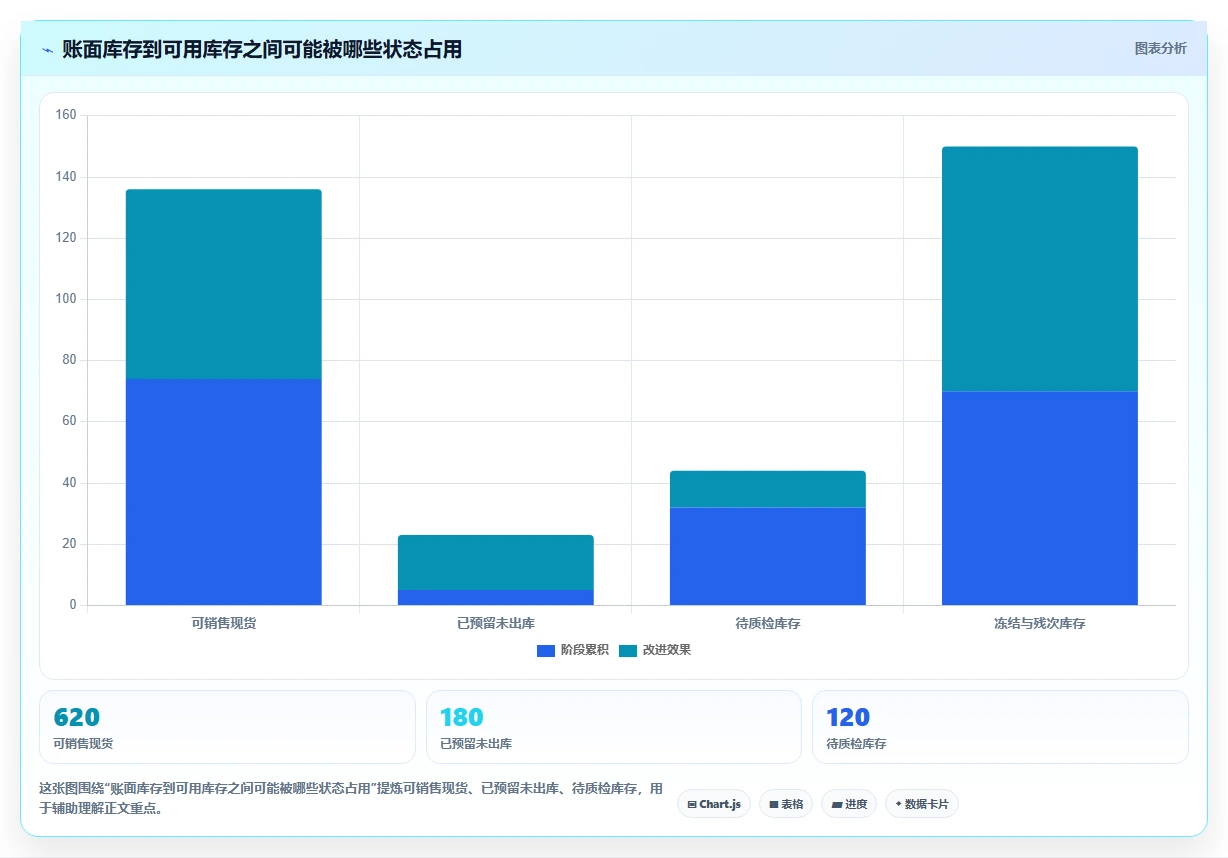Click the 可销售现货 x-axis label
1228x858 pixels.
point(224,623)
